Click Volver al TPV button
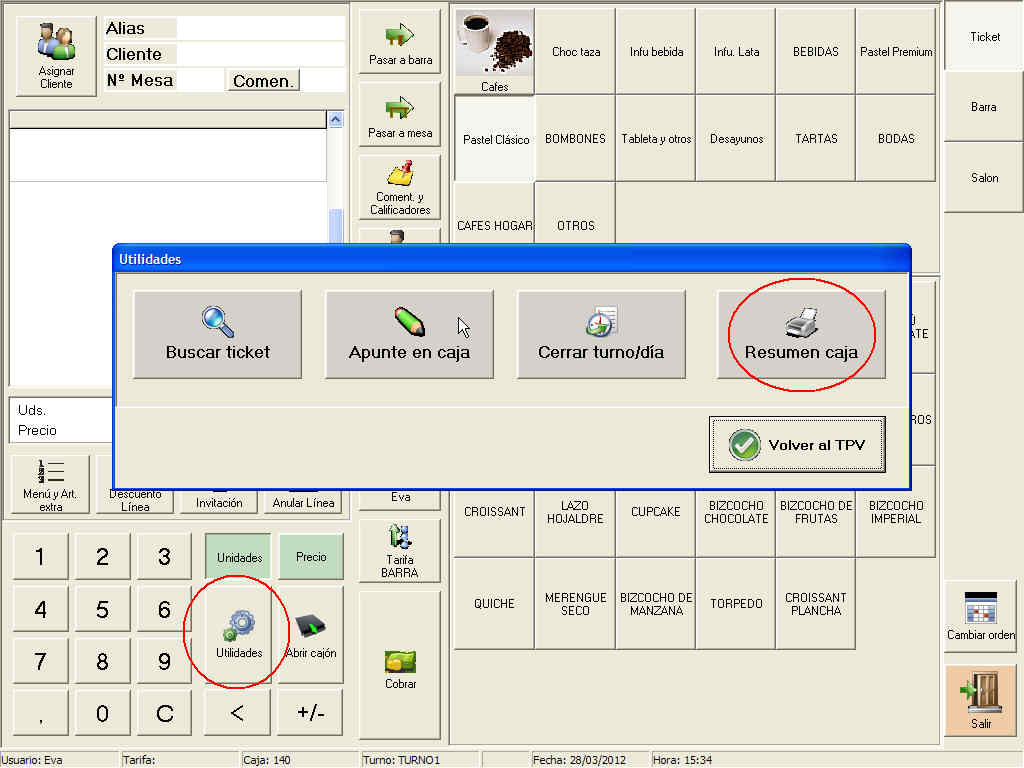Screen dimensions: 1024x768 pos(797,445)
